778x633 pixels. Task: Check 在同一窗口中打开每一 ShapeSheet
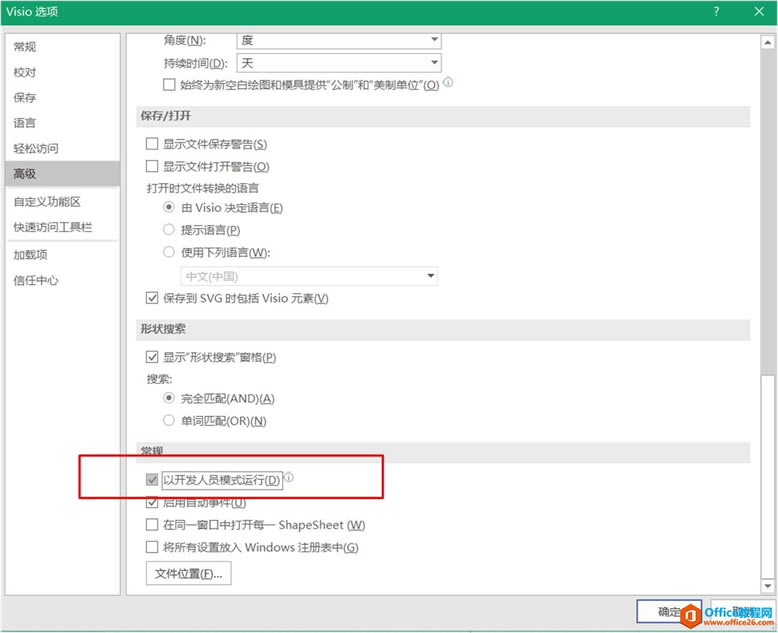click(x=152, y=525)
